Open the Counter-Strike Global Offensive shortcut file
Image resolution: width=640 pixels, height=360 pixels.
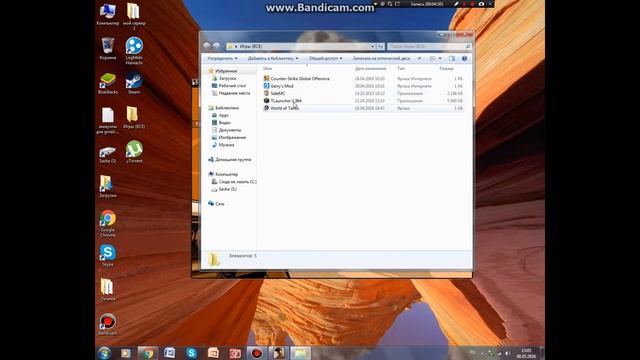pos(297,78)
